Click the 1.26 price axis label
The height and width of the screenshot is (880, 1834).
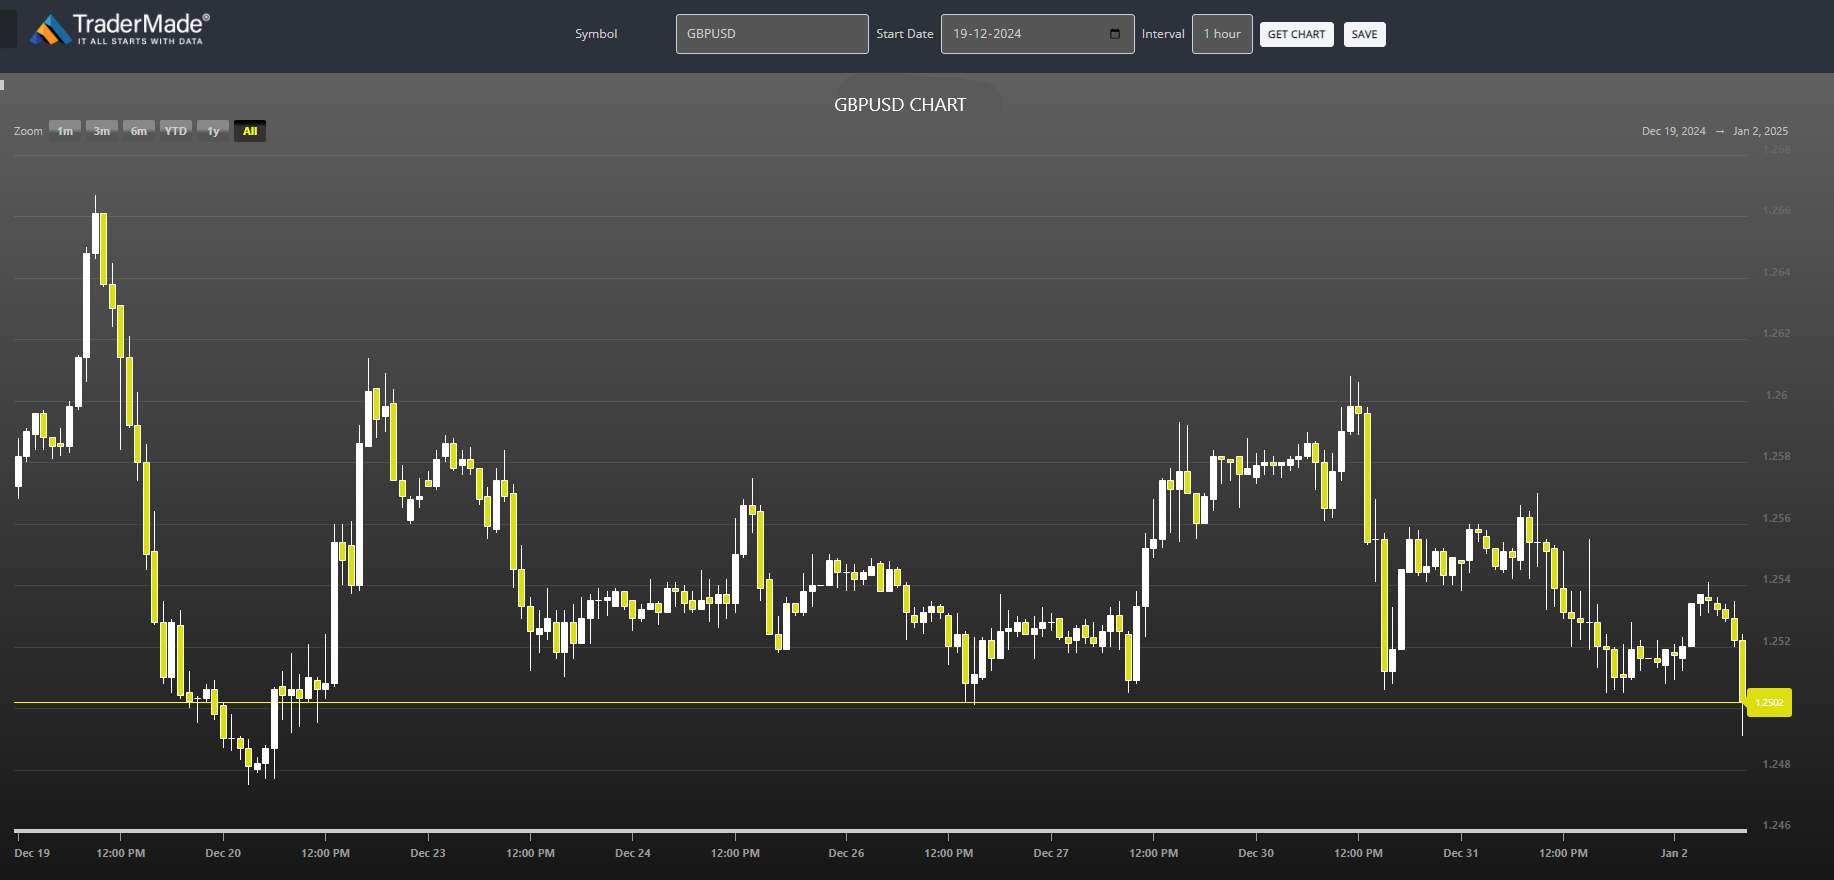pyautogui.click(x=1776, y=396)
